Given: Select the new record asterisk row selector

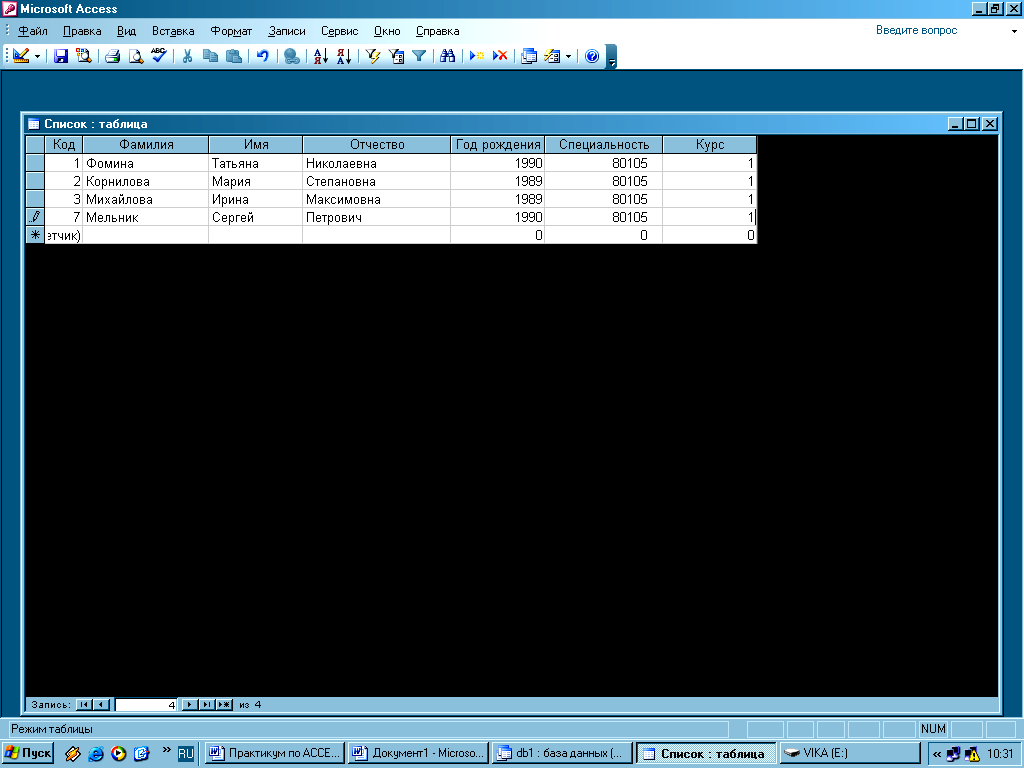Looking at the screenshot, I should click(x=35, y=235).
